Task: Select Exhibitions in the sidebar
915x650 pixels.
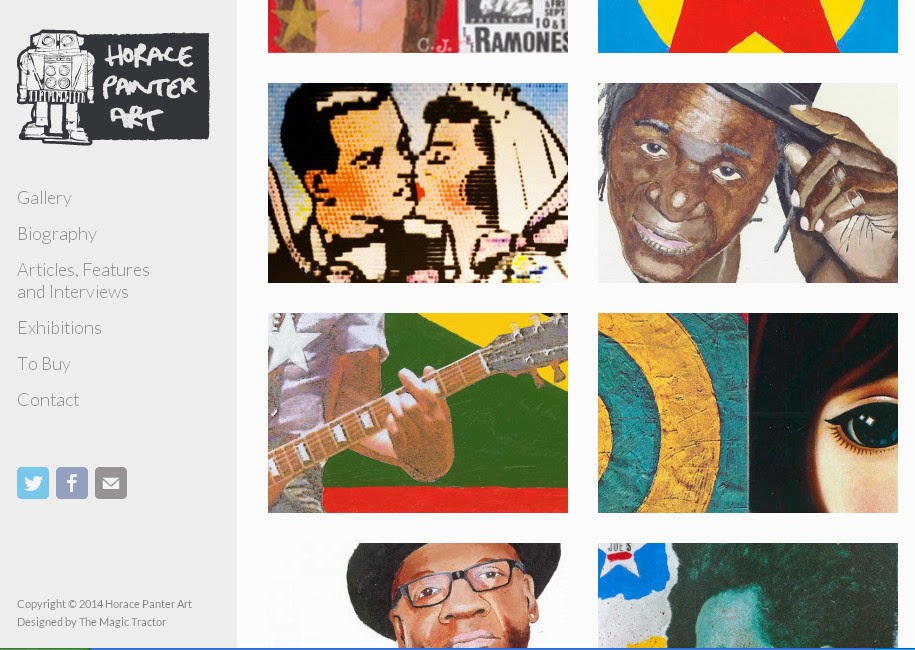Action: 60,328
